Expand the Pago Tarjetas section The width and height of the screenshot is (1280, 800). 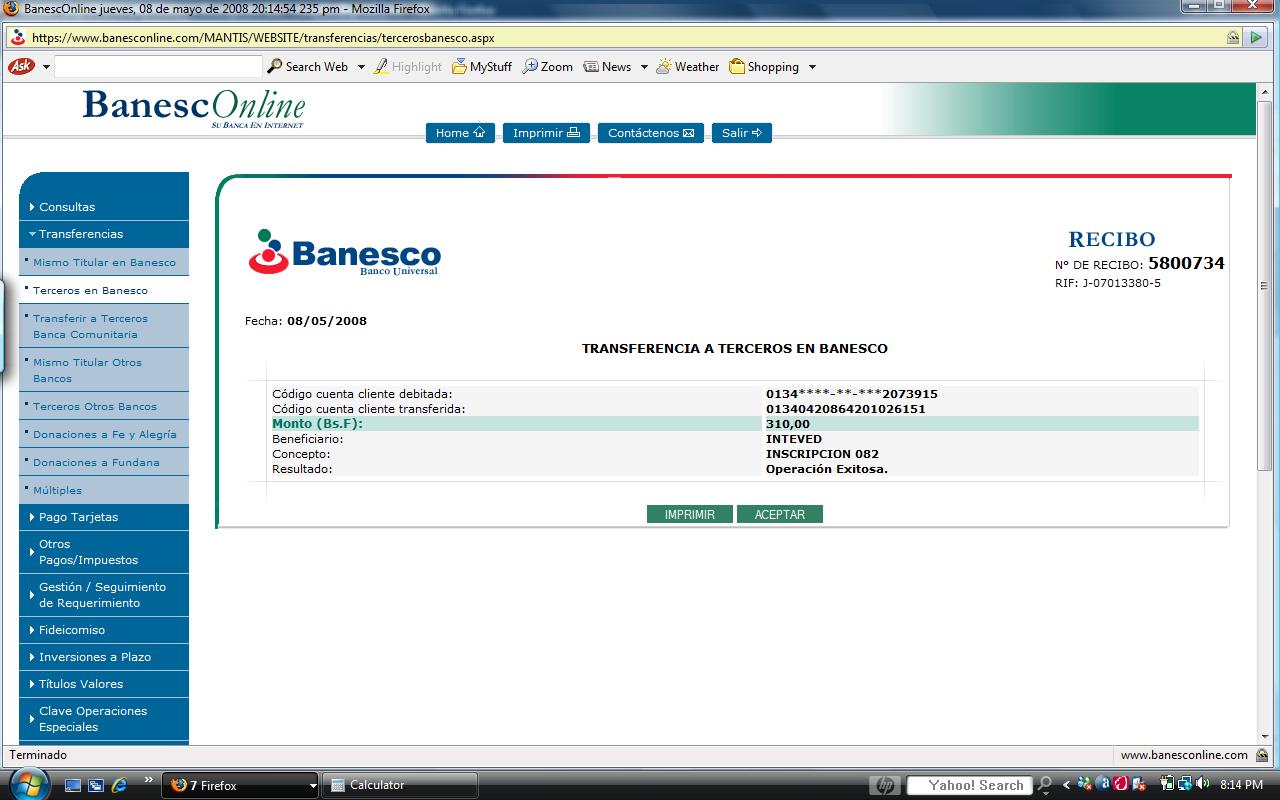tap(104, 517)
